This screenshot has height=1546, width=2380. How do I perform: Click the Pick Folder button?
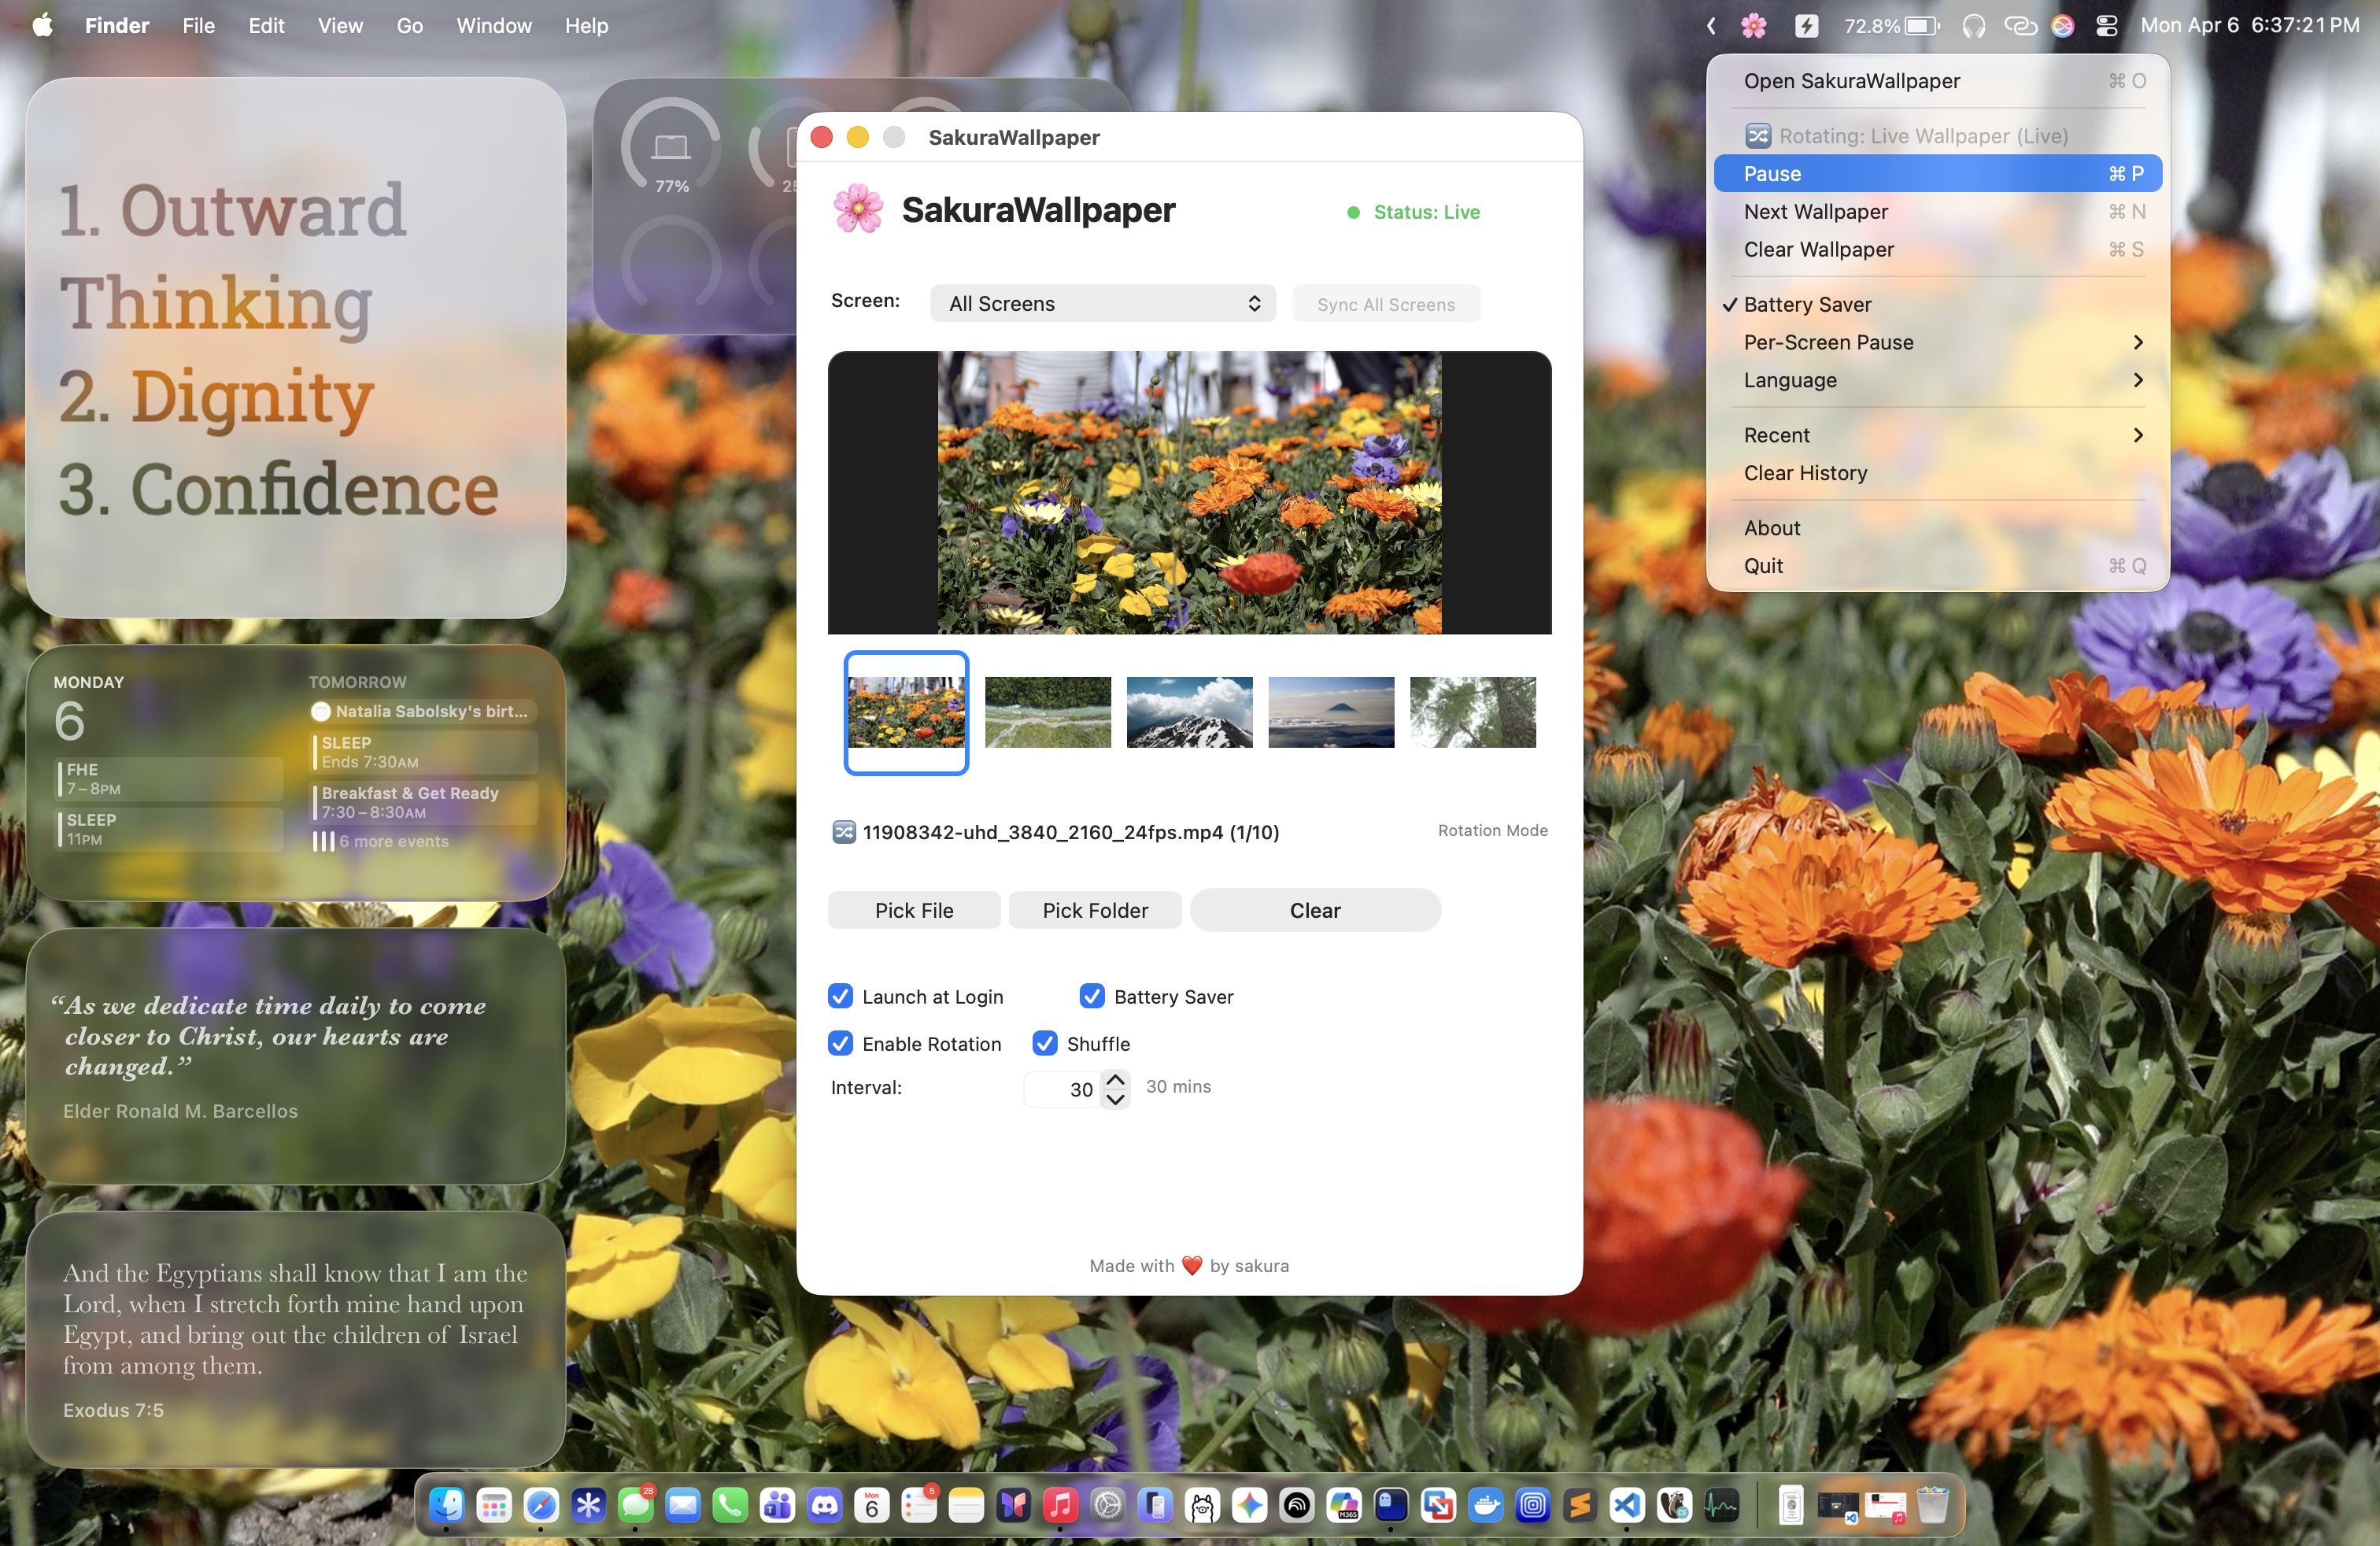pyautogui.click(x=1095, y=910)
